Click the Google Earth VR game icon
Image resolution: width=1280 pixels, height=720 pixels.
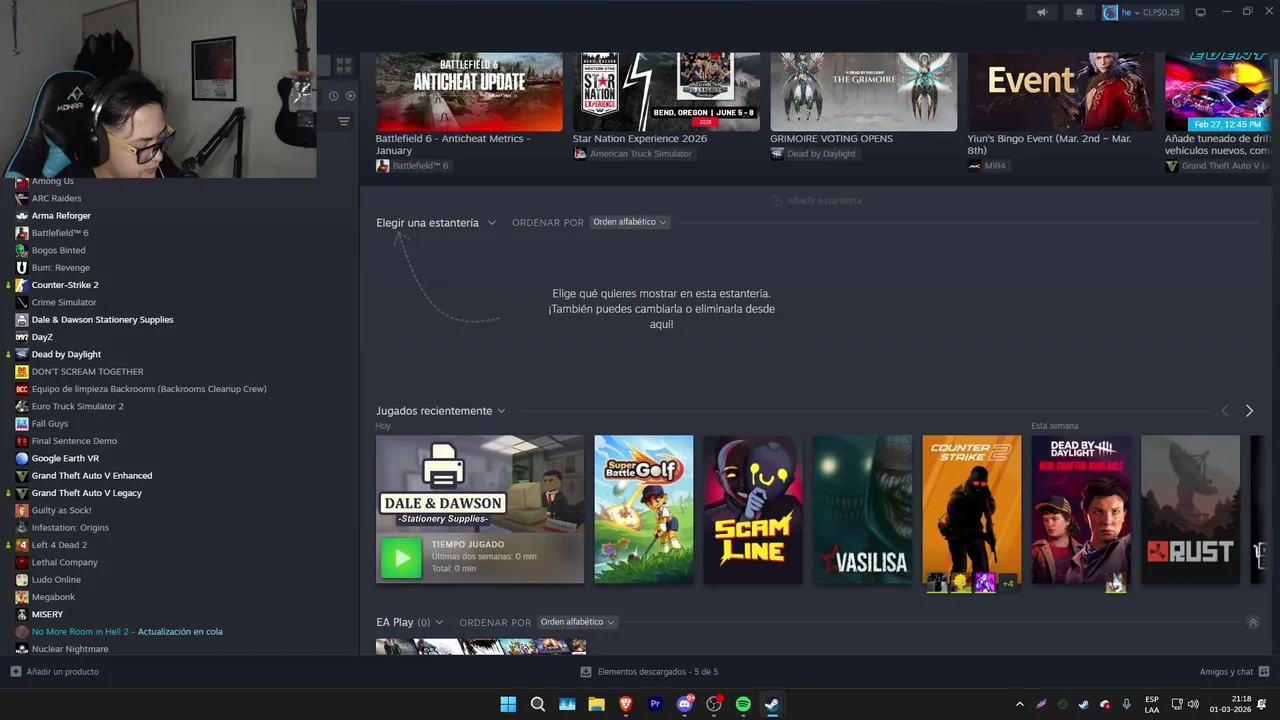coord(22,458)
